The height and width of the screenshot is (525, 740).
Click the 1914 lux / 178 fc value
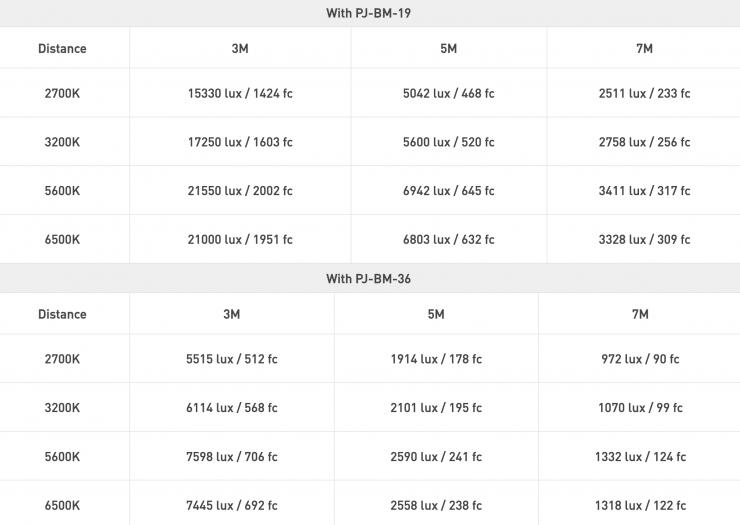(x=436, y=359)
